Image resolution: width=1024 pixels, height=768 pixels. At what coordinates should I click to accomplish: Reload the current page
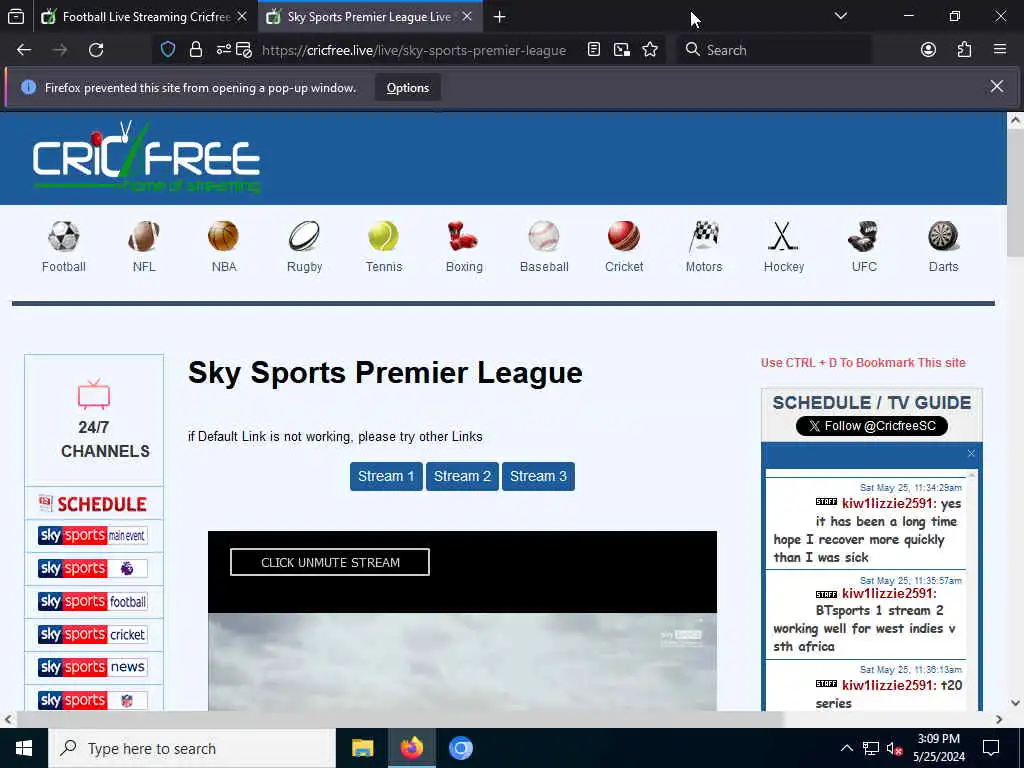[x=96, y=50]
